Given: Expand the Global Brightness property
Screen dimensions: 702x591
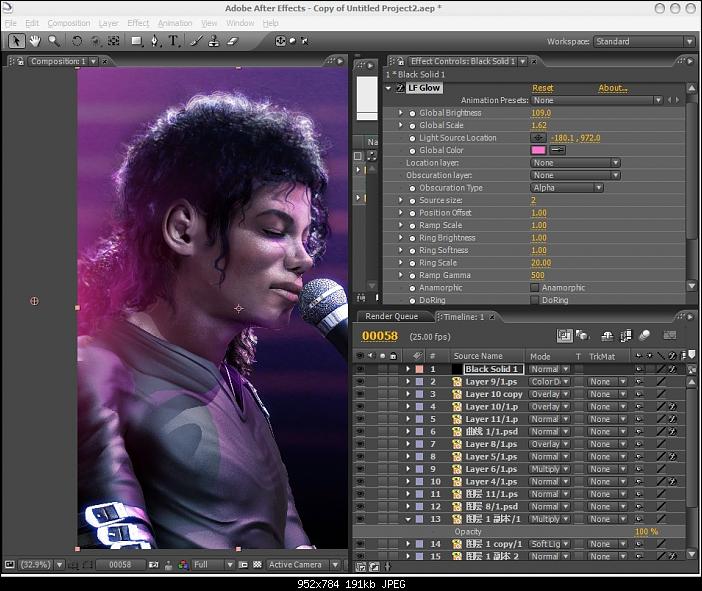Looking at the screenshot, I should point(400,113).
